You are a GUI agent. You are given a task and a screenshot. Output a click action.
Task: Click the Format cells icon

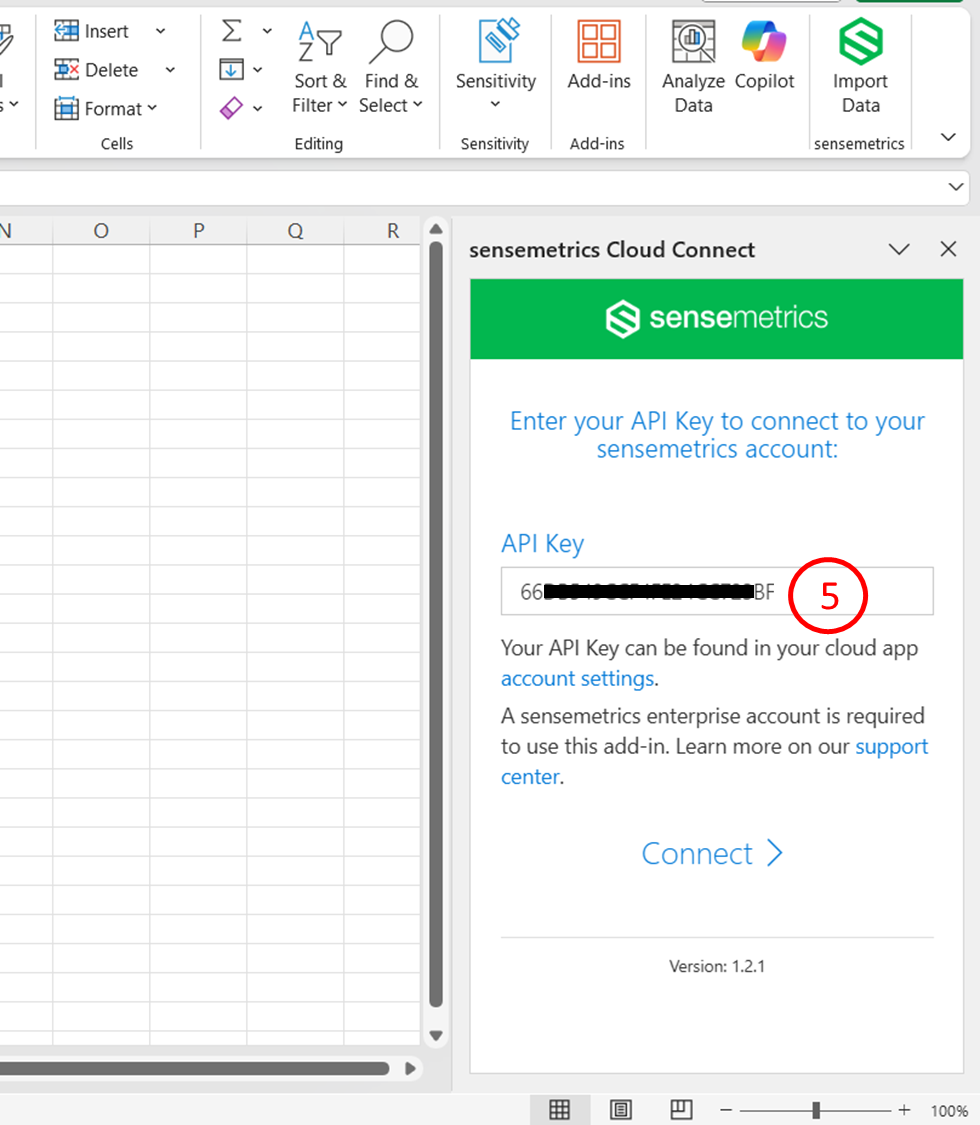pos(66,108)
